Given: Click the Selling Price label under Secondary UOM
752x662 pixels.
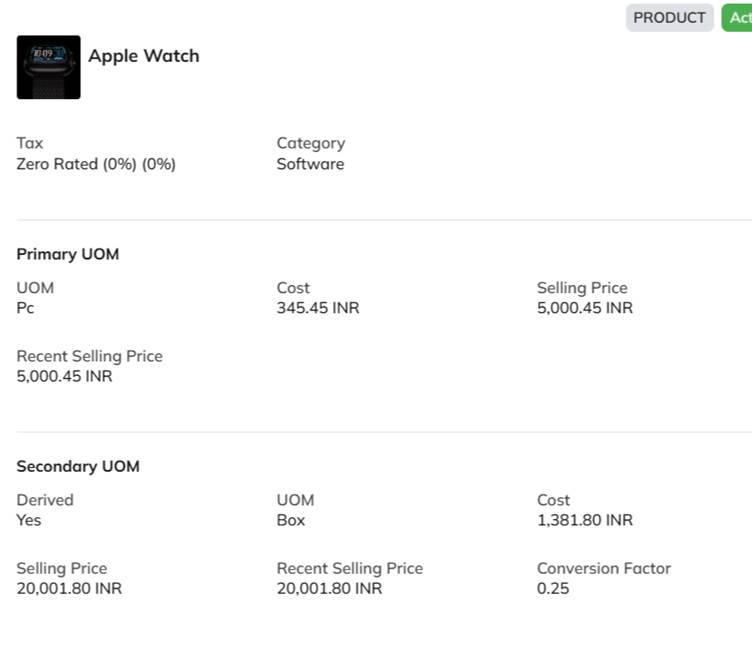Looking at the screenshot, I should tap(62, 568).
